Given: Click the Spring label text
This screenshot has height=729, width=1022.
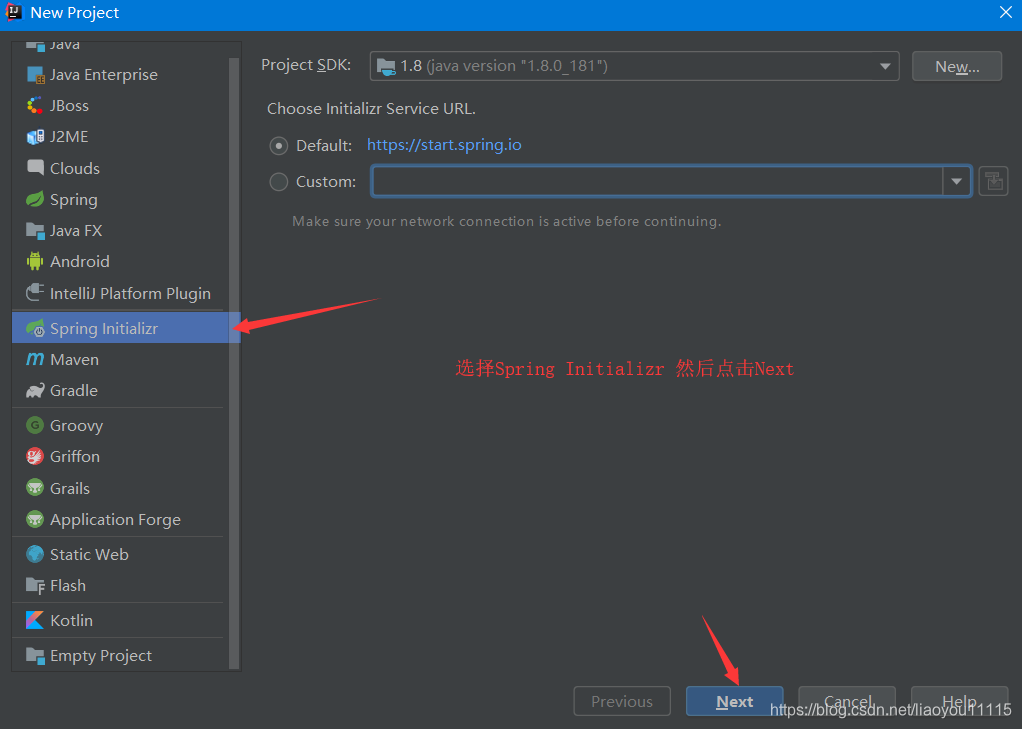Looking at the screenshot, I should (74, 200).
